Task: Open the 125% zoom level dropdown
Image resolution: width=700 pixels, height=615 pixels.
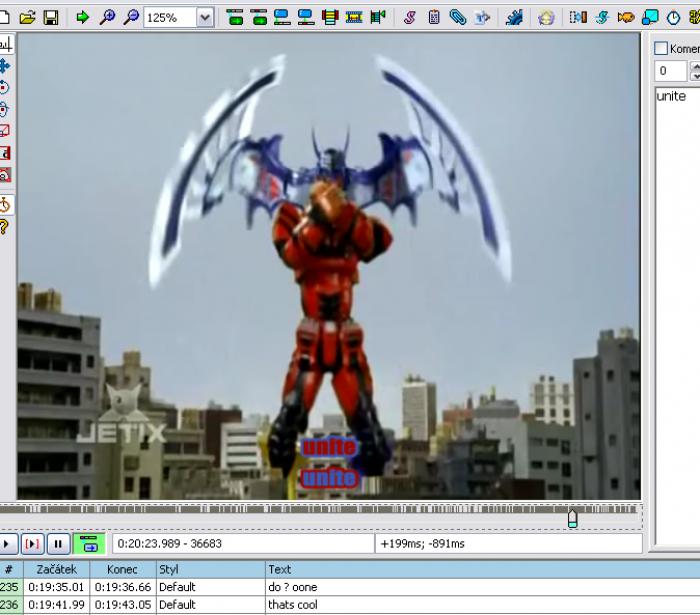Action: pyautogui.click(x=205, y=18)
